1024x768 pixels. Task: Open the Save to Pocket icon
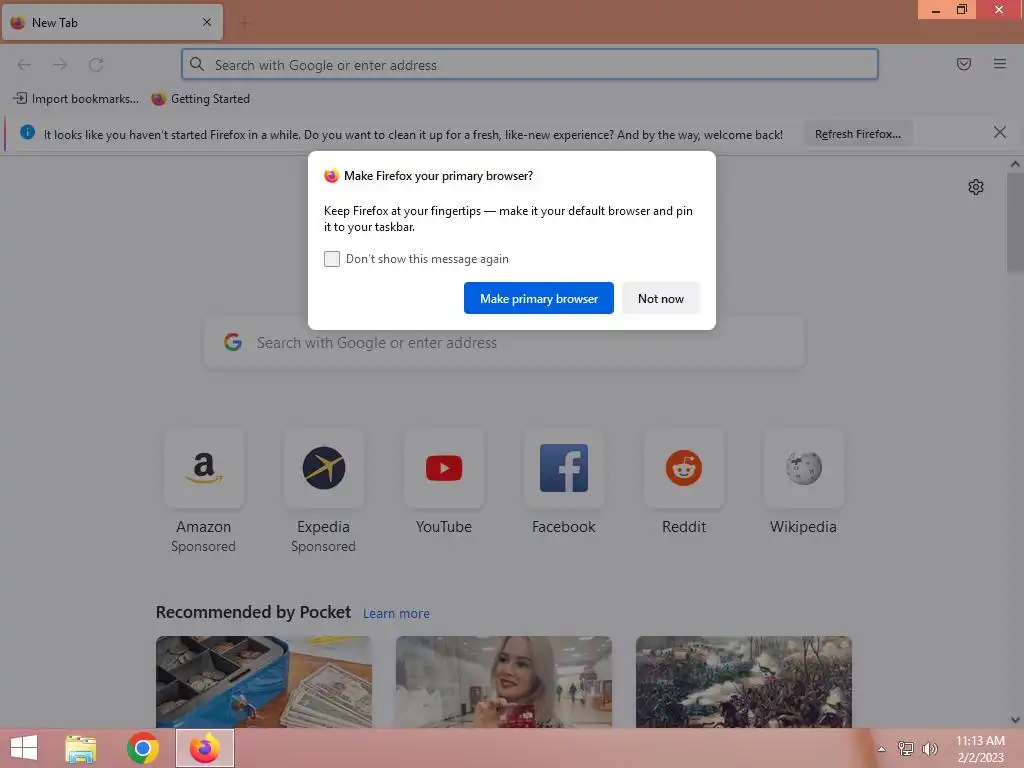[963, 64]
